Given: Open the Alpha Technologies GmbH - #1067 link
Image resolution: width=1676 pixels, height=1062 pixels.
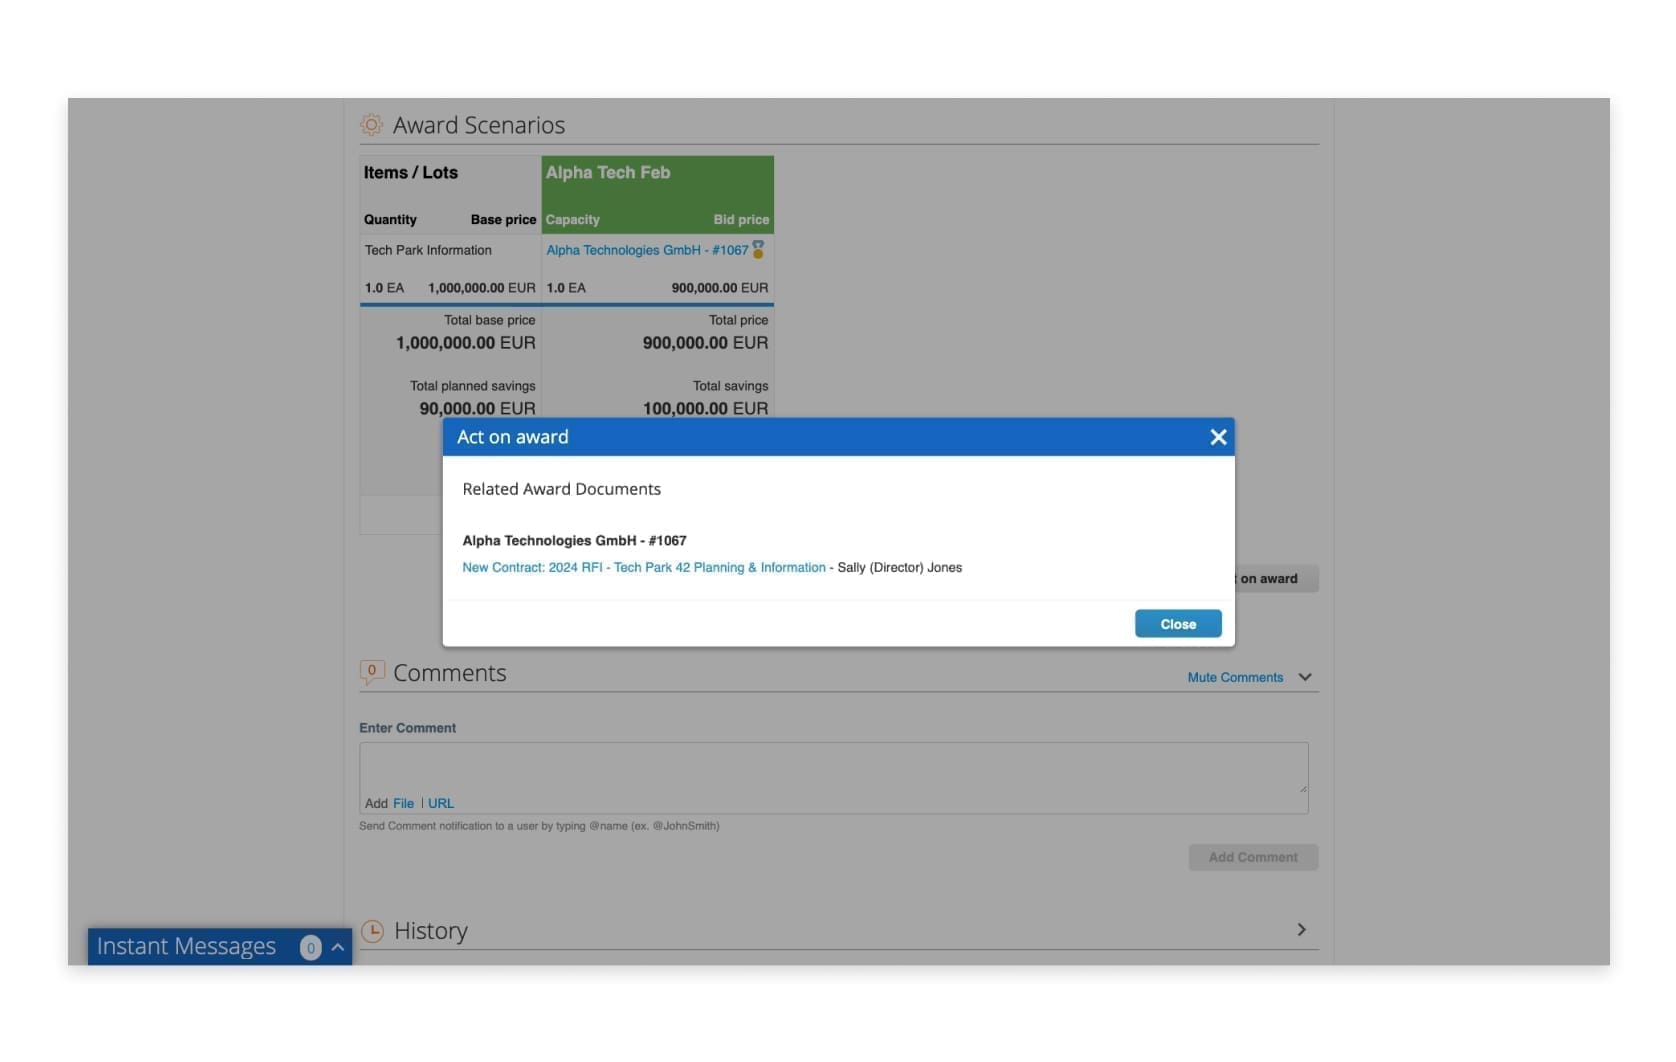Looking at the screenshot, I should pyautogui.click(x=646, y=250).
